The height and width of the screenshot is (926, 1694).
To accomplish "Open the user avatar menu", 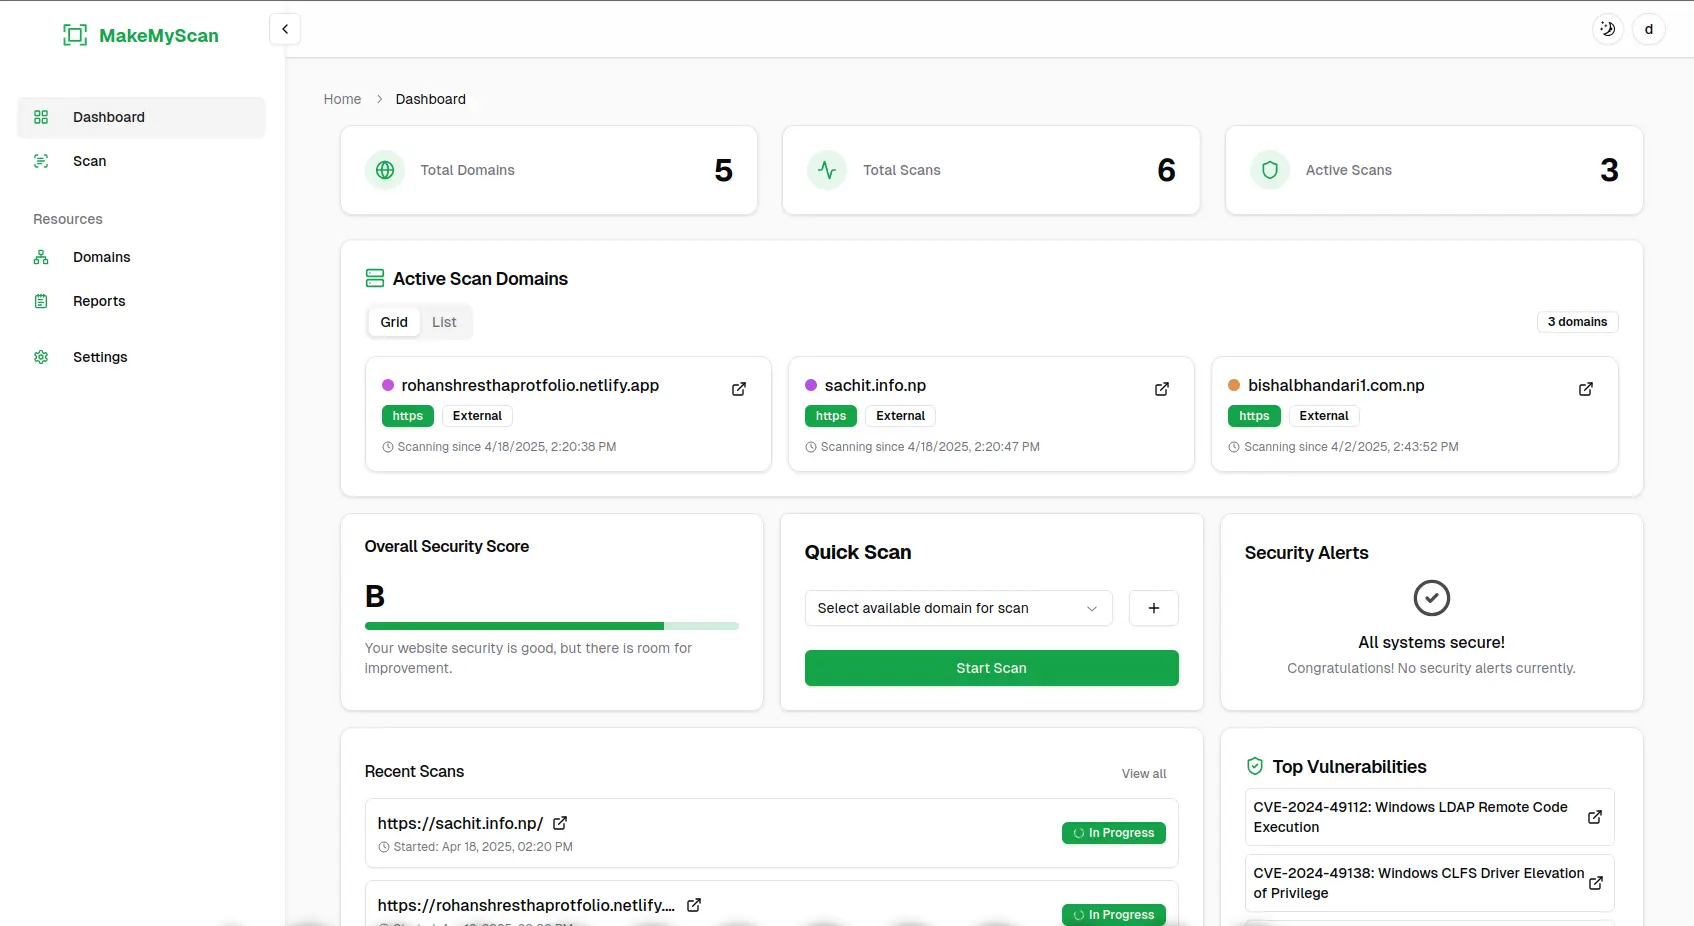I will click(x=1649, y=29).
